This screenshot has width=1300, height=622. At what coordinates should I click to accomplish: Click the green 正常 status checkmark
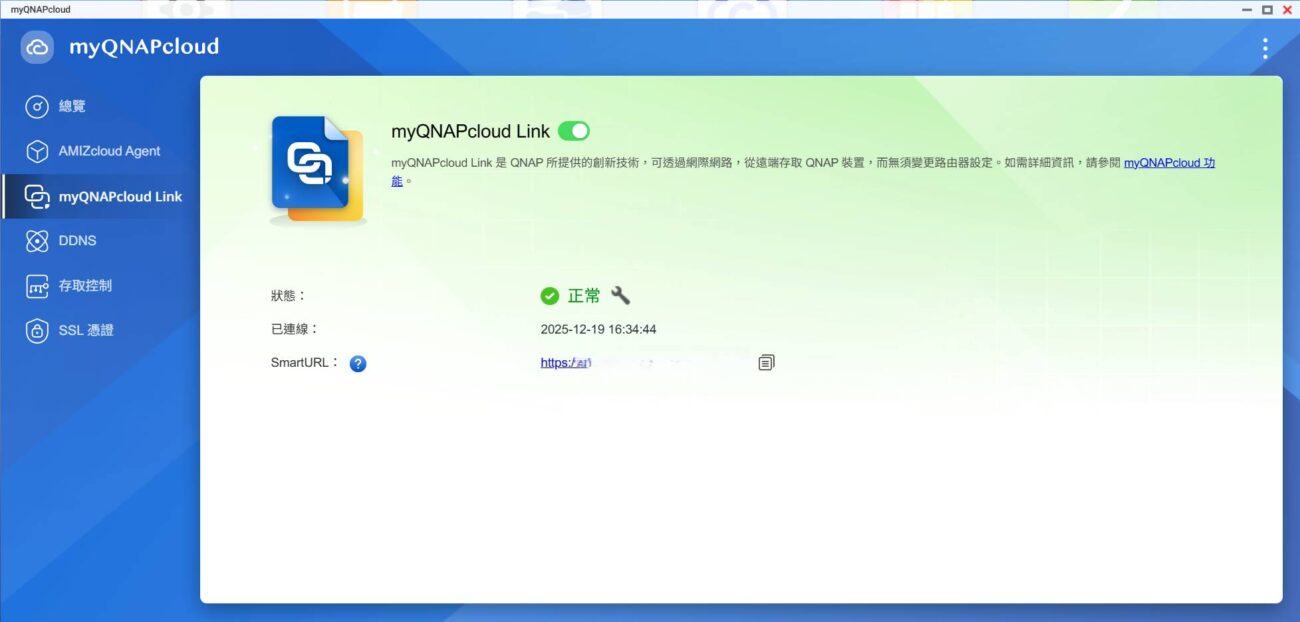coord(549,296)
